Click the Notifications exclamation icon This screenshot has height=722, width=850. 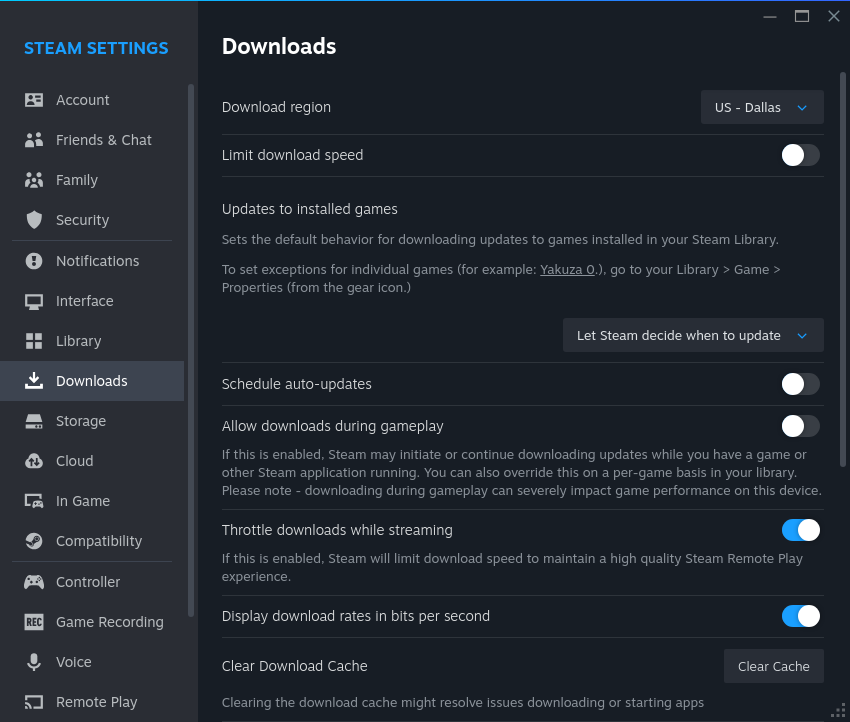(34, 261)
